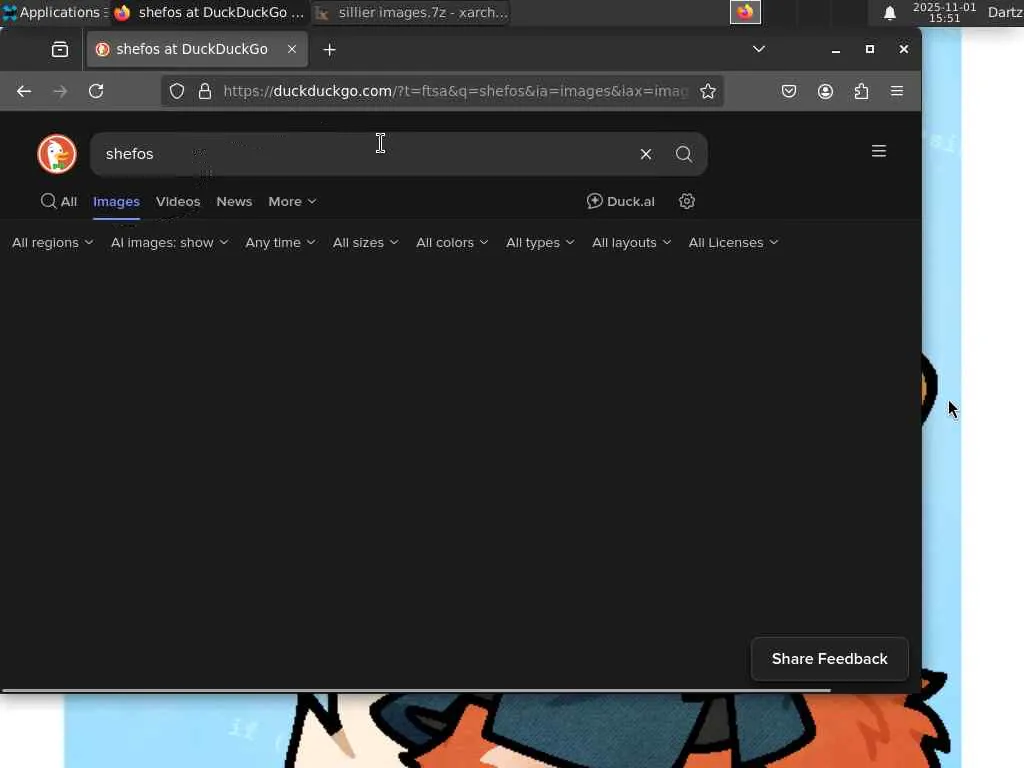Clear the search box text
Image resolution: width=1024 pixels, height=768 pixels.
coord(646,154)
